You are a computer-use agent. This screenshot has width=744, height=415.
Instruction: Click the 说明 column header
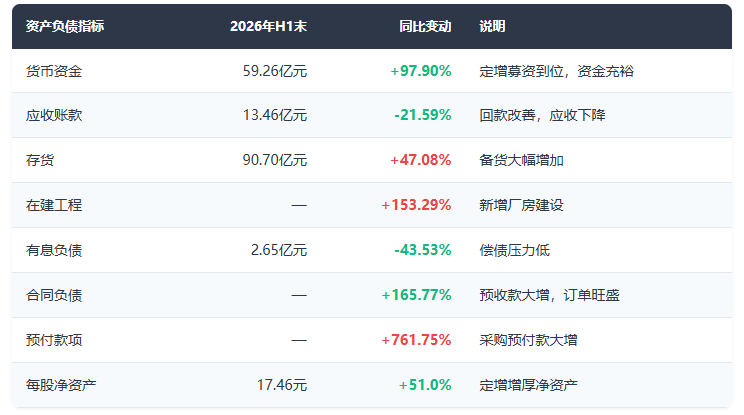(x=492, y=26)
